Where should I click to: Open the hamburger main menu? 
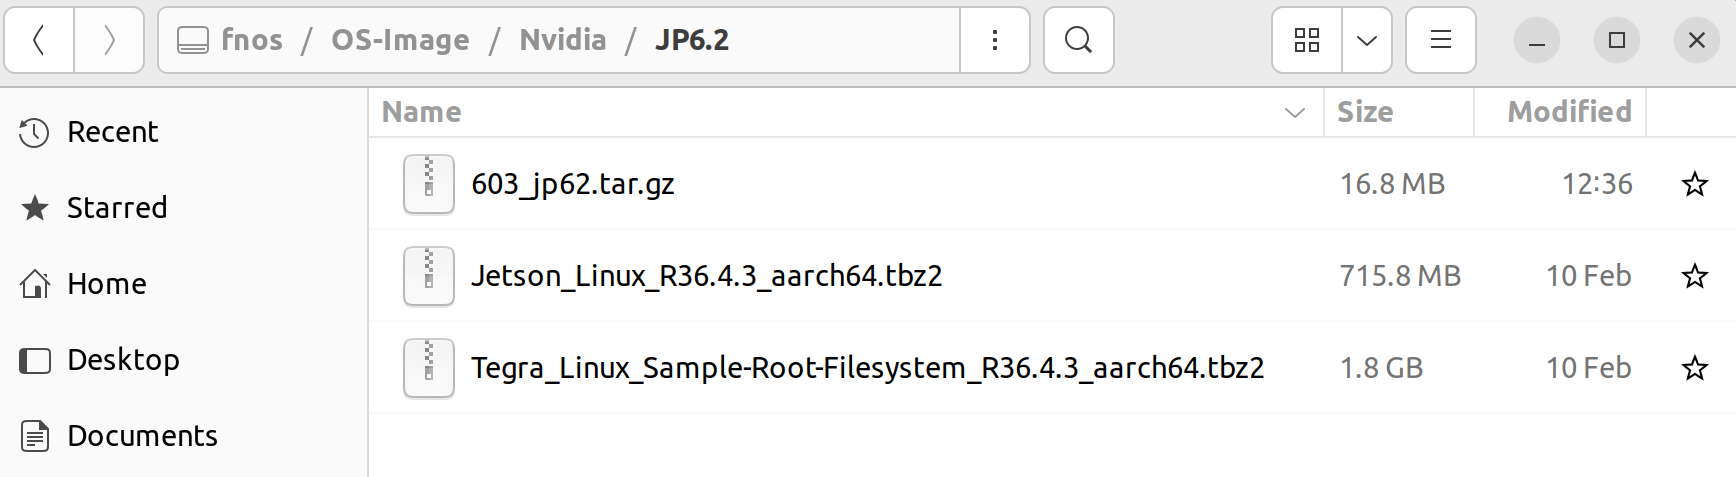click(x=1440, y=40)
